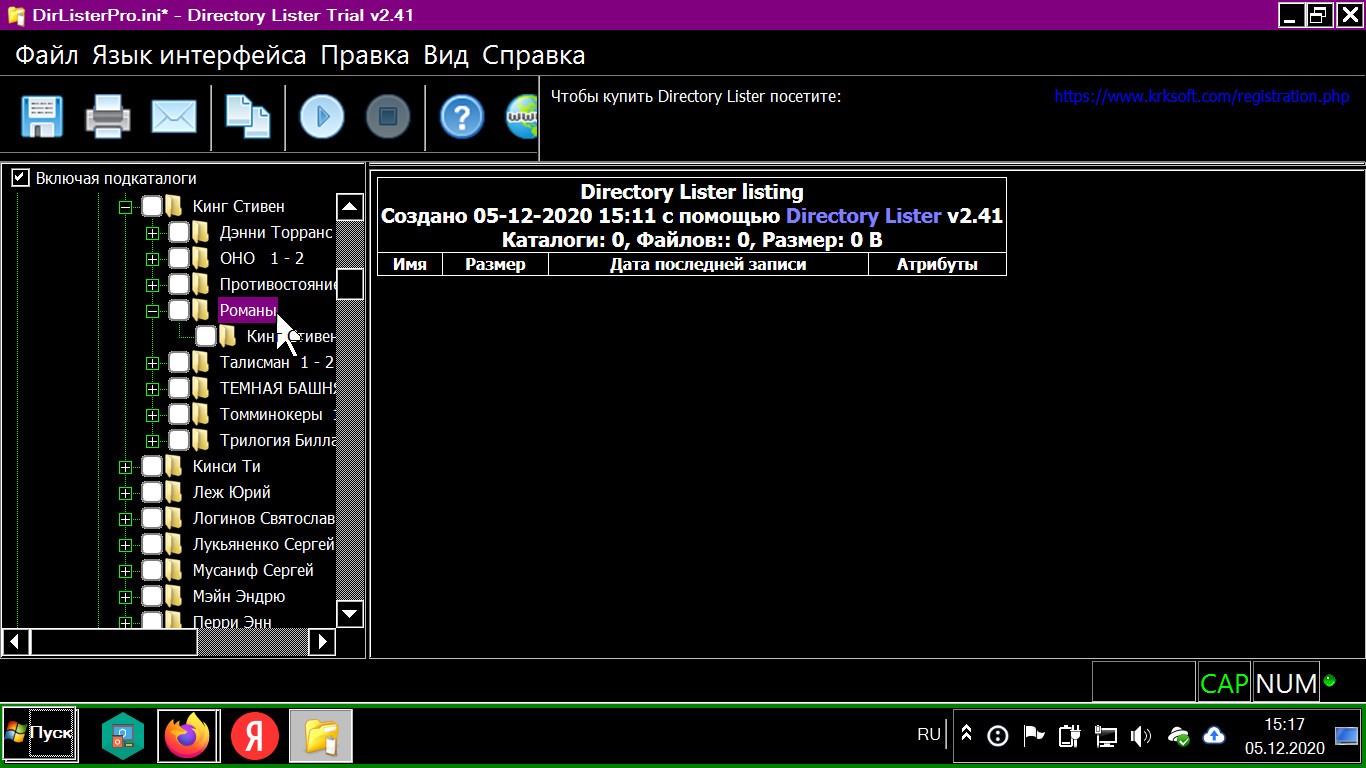Expand the Кинси Ти folder node

click(125, 467)
